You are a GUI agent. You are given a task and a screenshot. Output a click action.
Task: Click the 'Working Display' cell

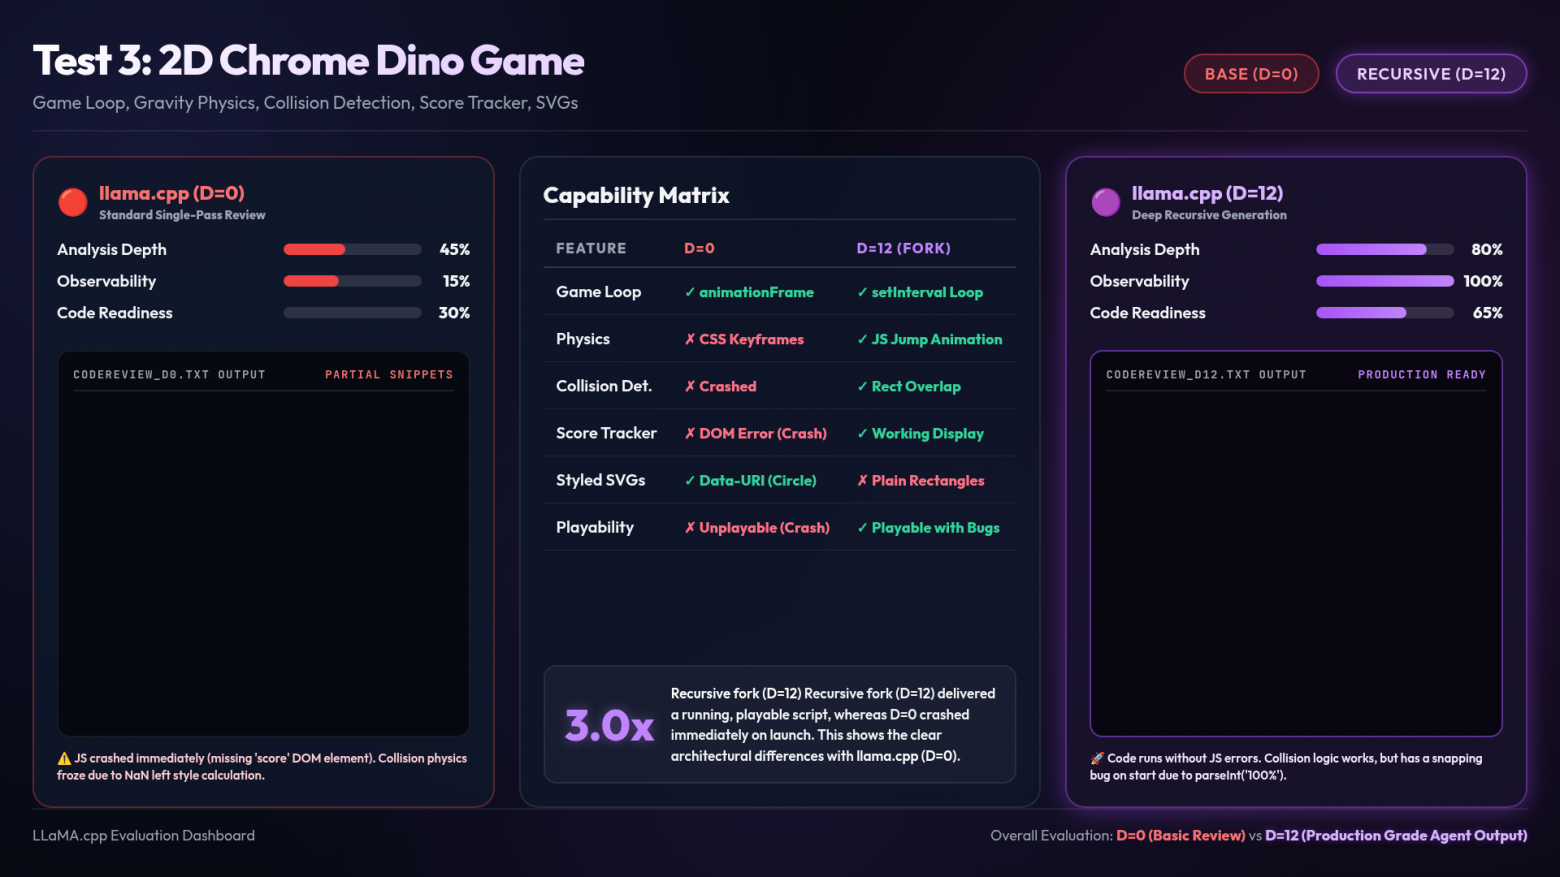920,433
